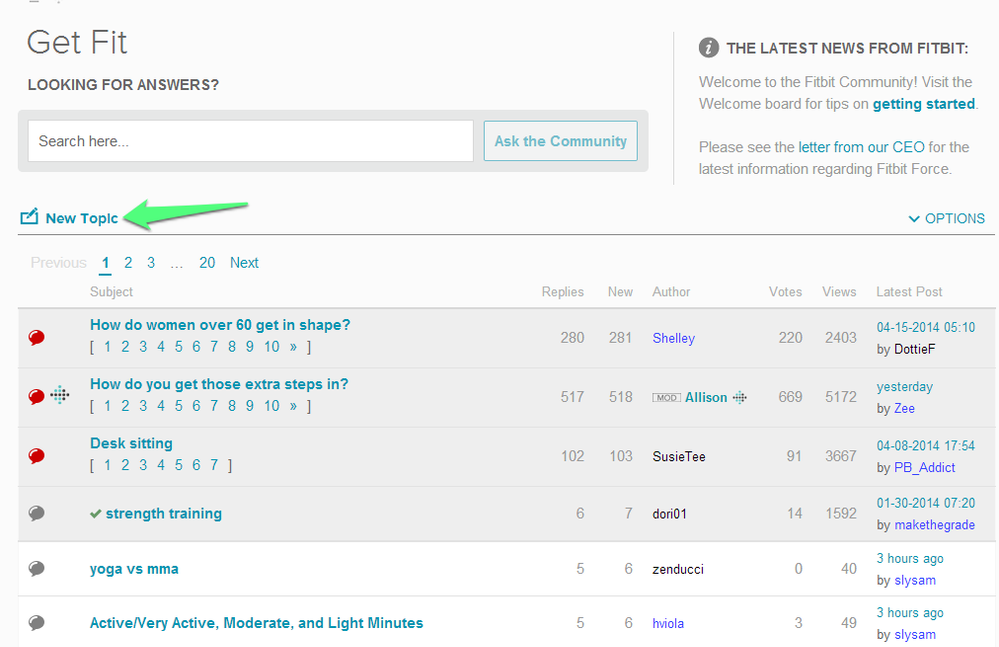Click the Subject column header
The height and width of the screenshot is (647, 999).
(111, 292)
